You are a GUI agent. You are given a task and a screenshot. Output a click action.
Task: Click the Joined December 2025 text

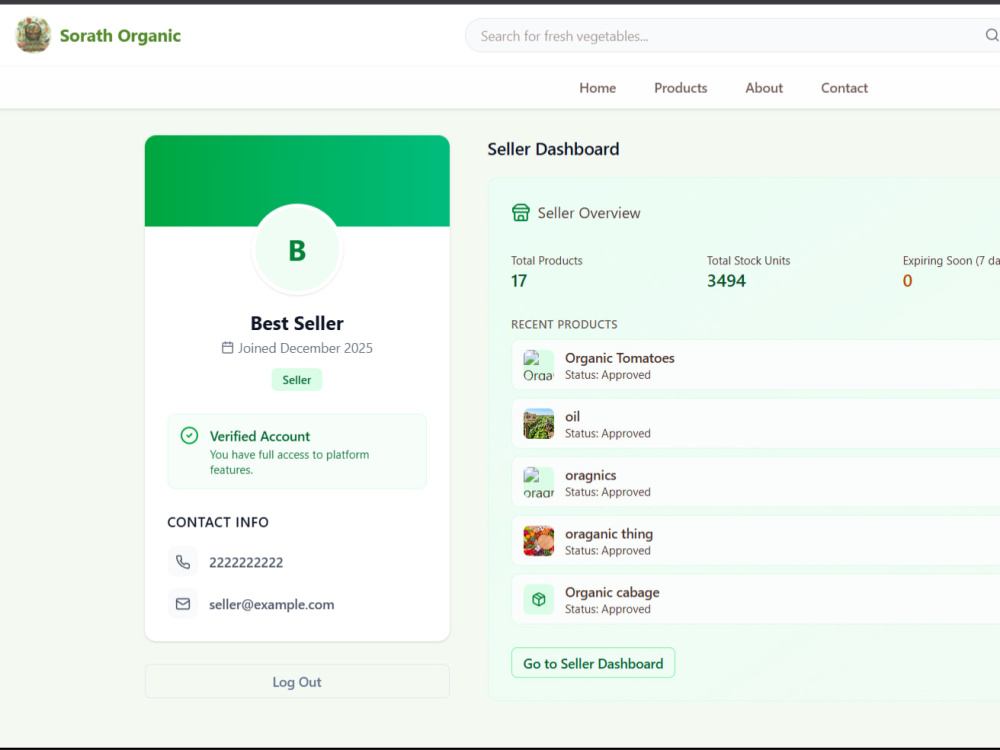pyautogui.click(x=305, y=348)
